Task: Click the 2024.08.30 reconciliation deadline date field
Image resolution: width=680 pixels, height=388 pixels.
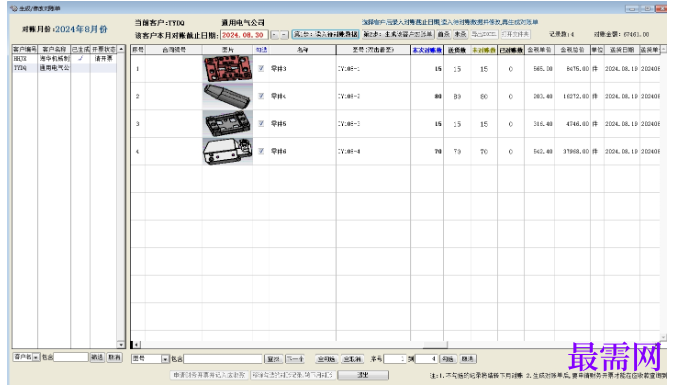Action: pos(244,35)
